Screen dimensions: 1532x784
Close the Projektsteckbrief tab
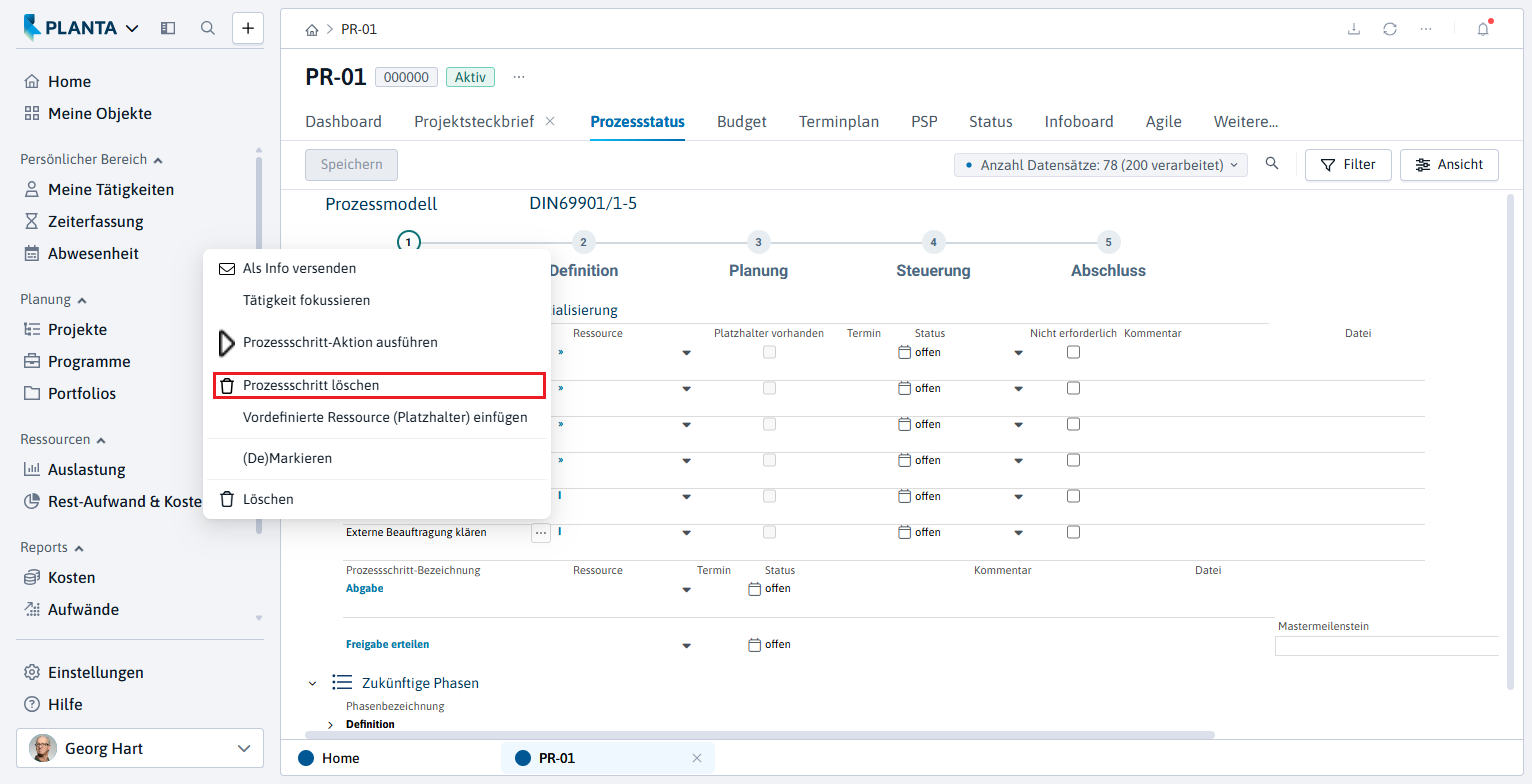pos(550,121)
